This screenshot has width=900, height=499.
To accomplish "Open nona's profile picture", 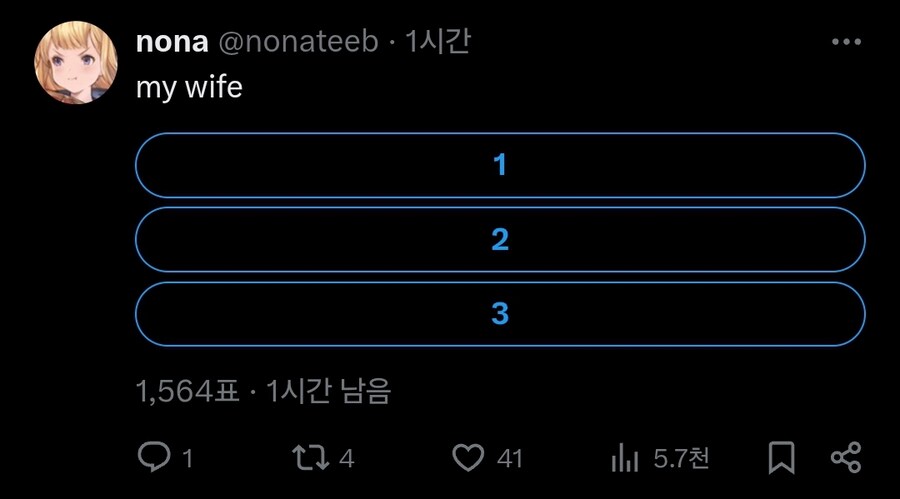I will [77, 62].
